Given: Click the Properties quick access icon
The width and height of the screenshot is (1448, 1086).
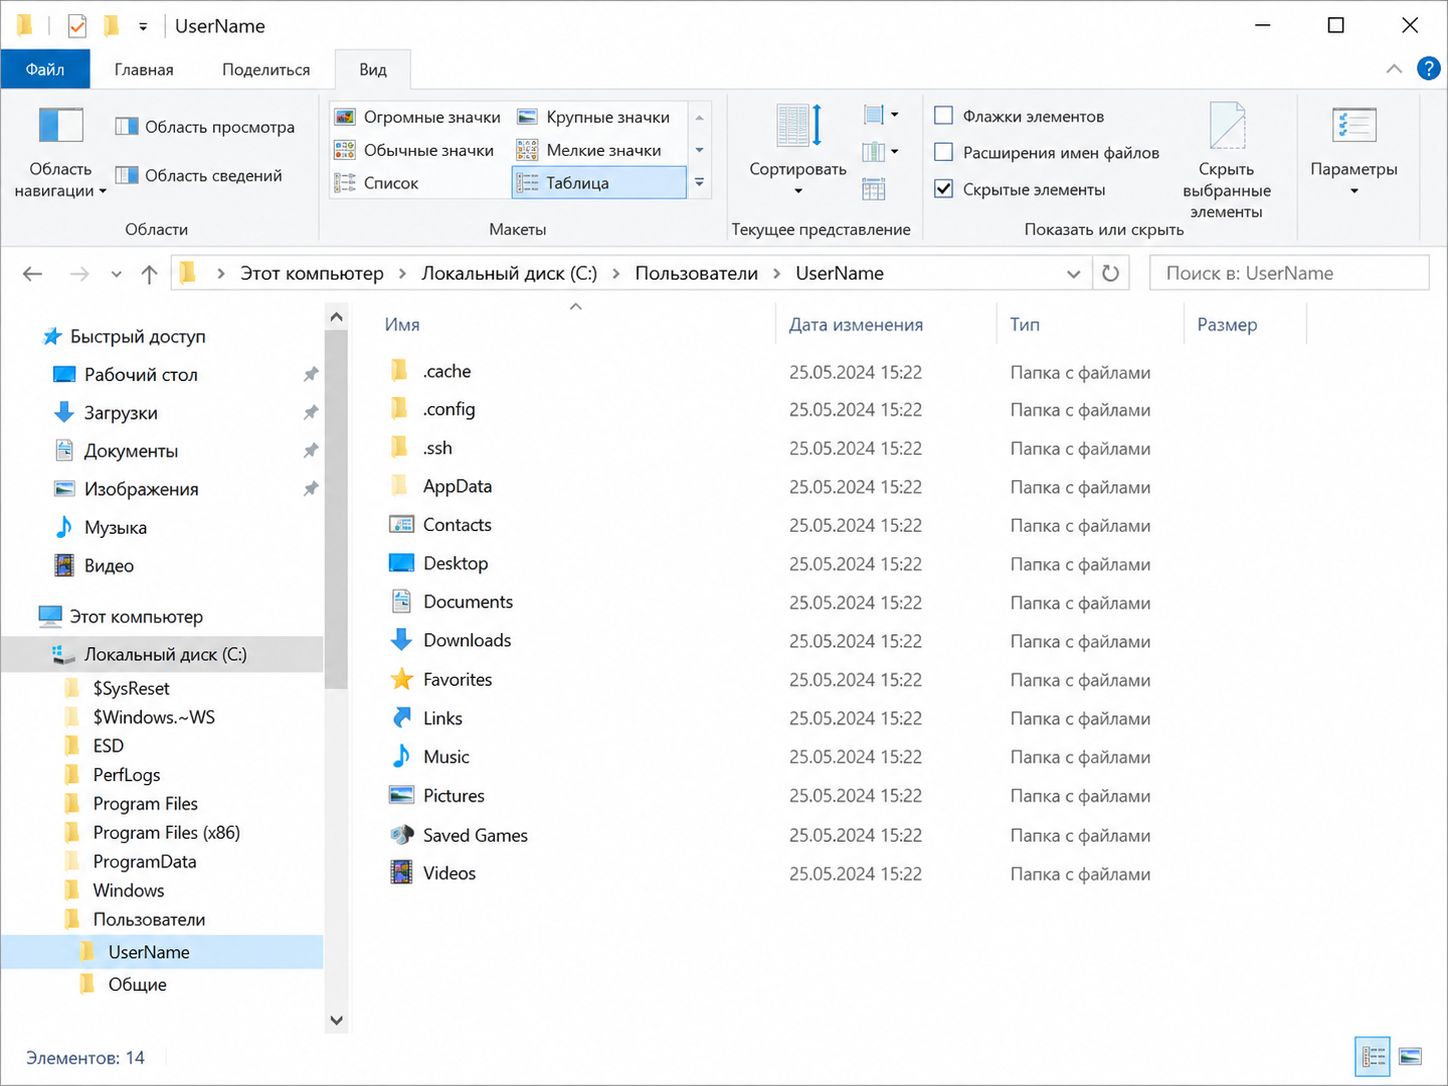Looking at the screenshot, I should [x=77, y=26].
